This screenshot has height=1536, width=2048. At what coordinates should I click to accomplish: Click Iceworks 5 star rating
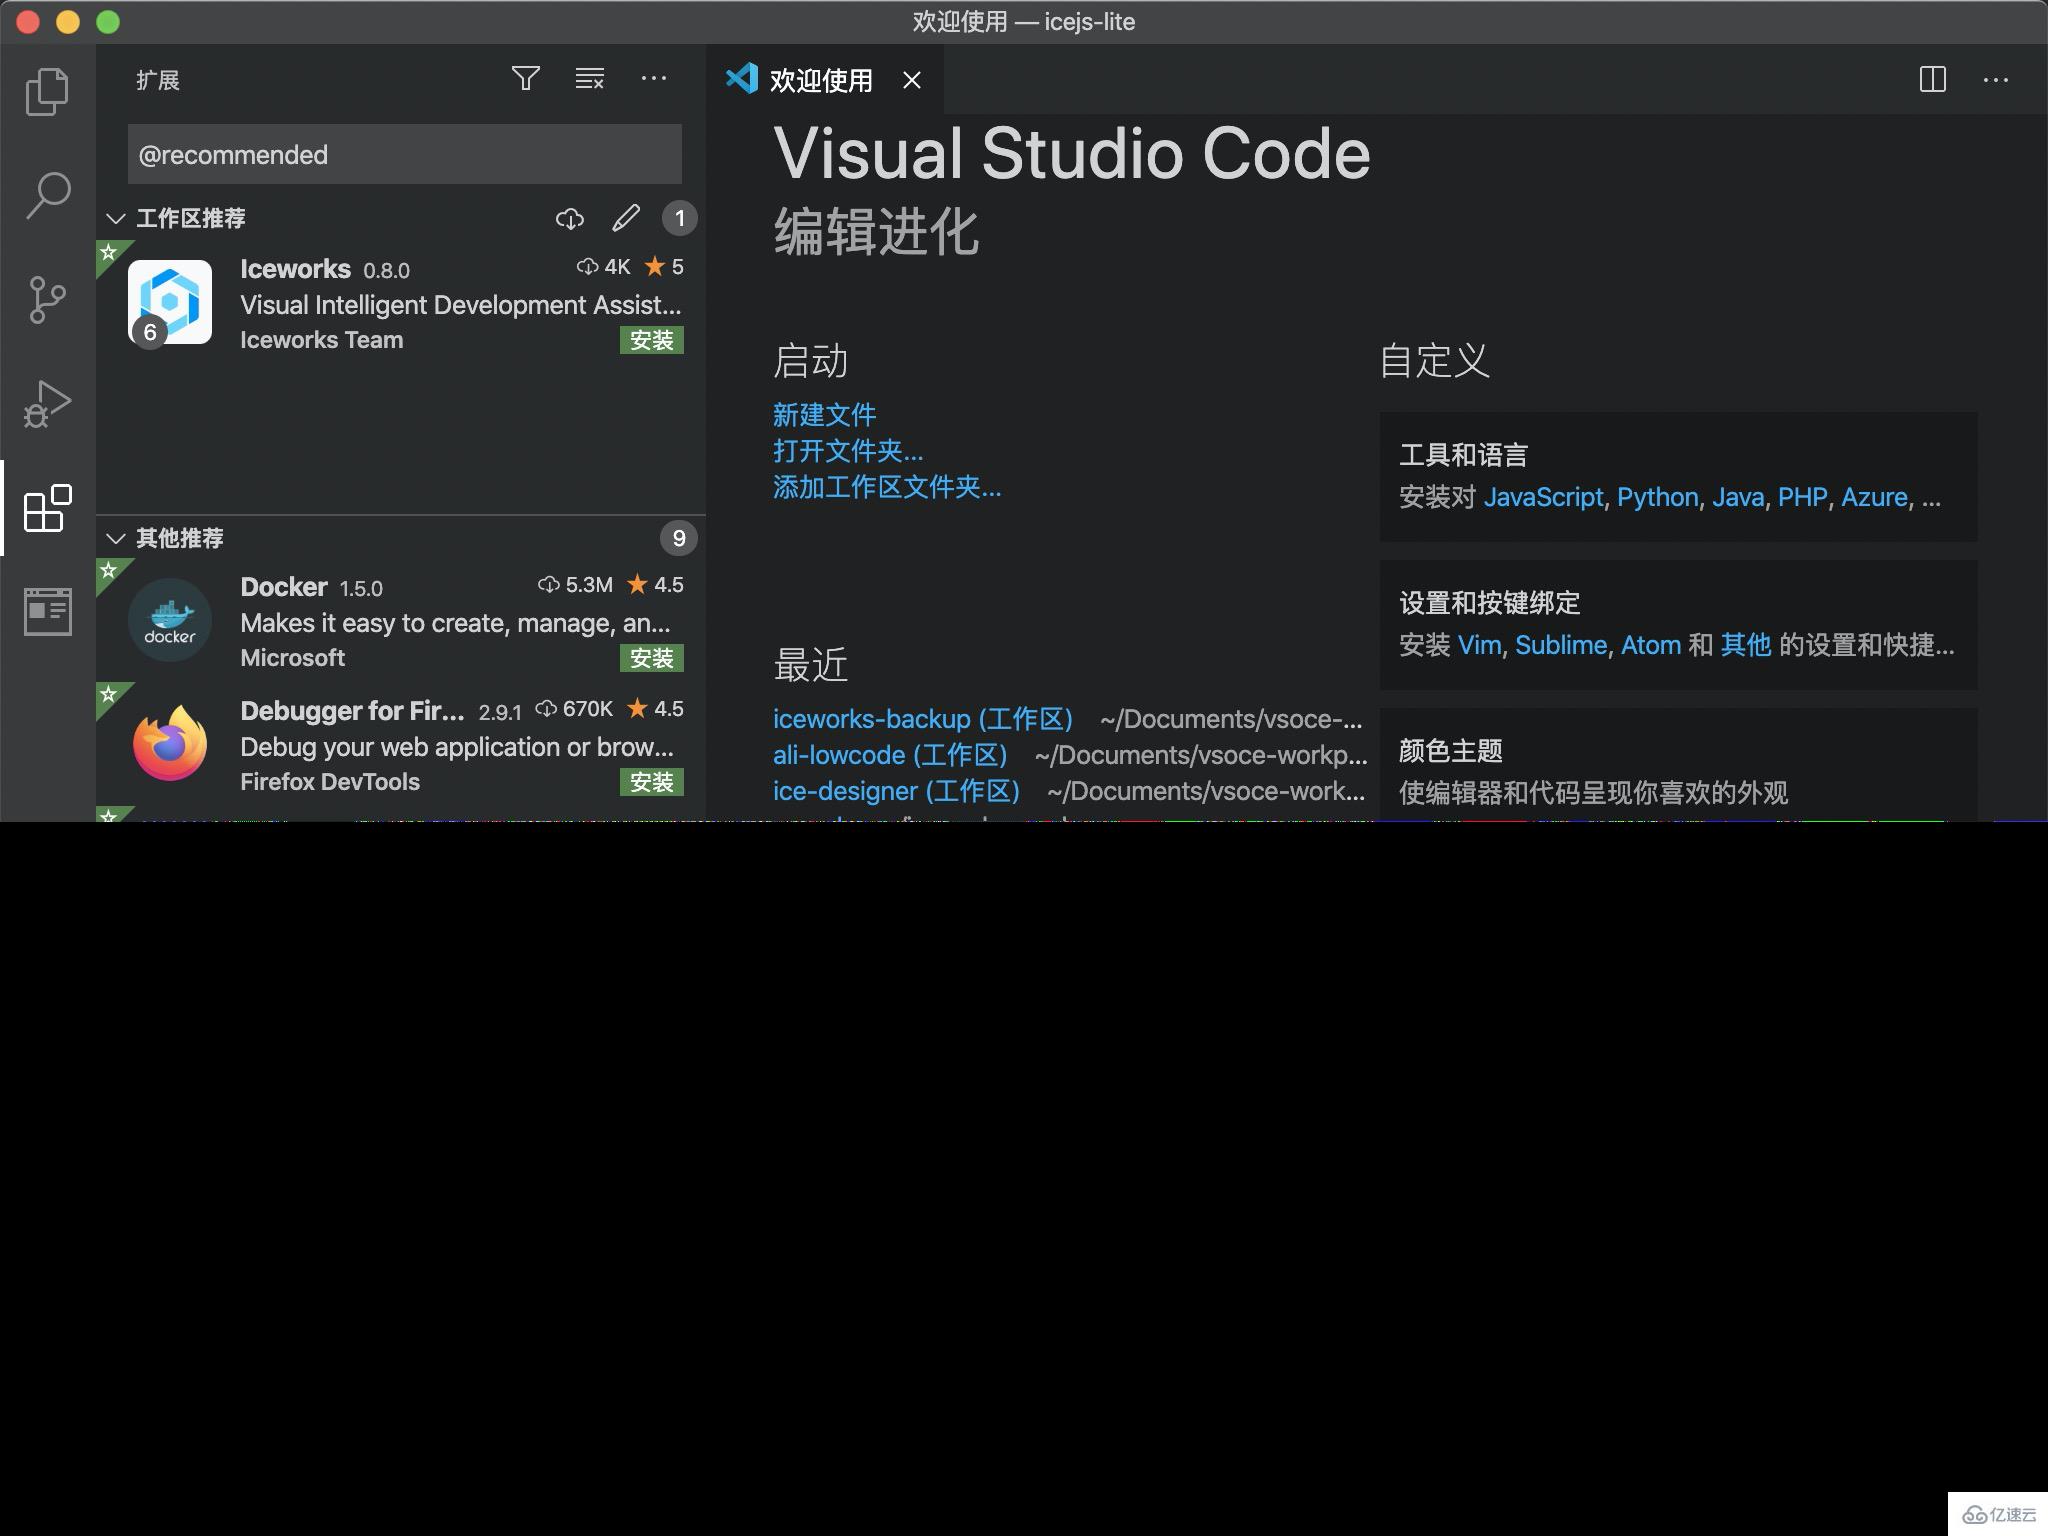(x=664, y=267)
